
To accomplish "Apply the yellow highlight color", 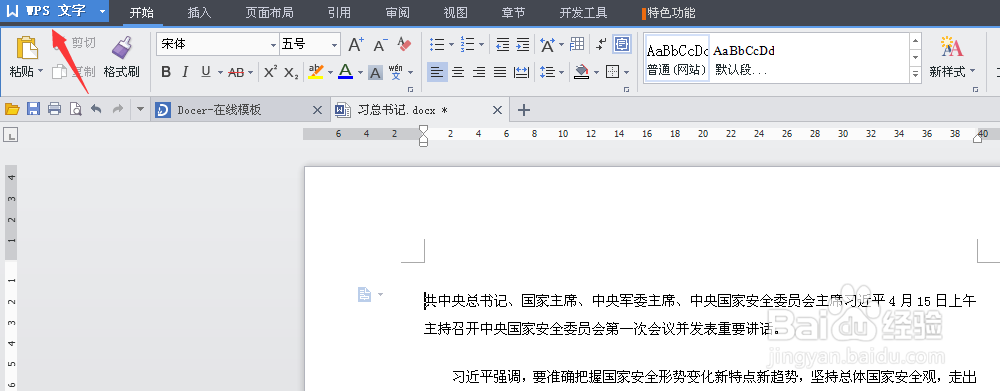I will (316, 72).
